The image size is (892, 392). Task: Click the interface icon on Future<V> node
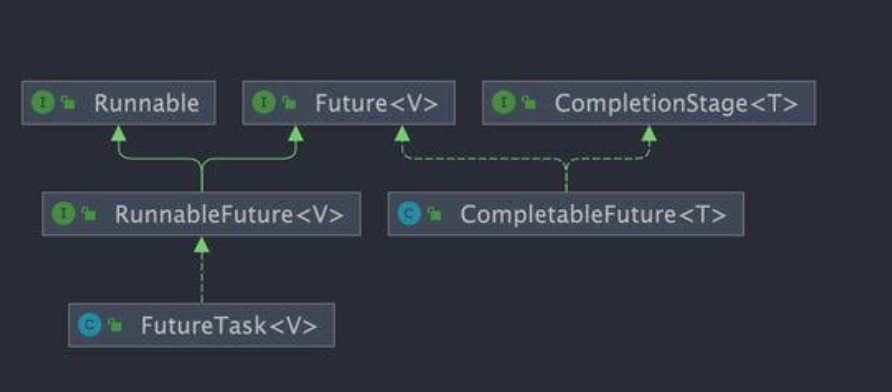tap(264, 103)
